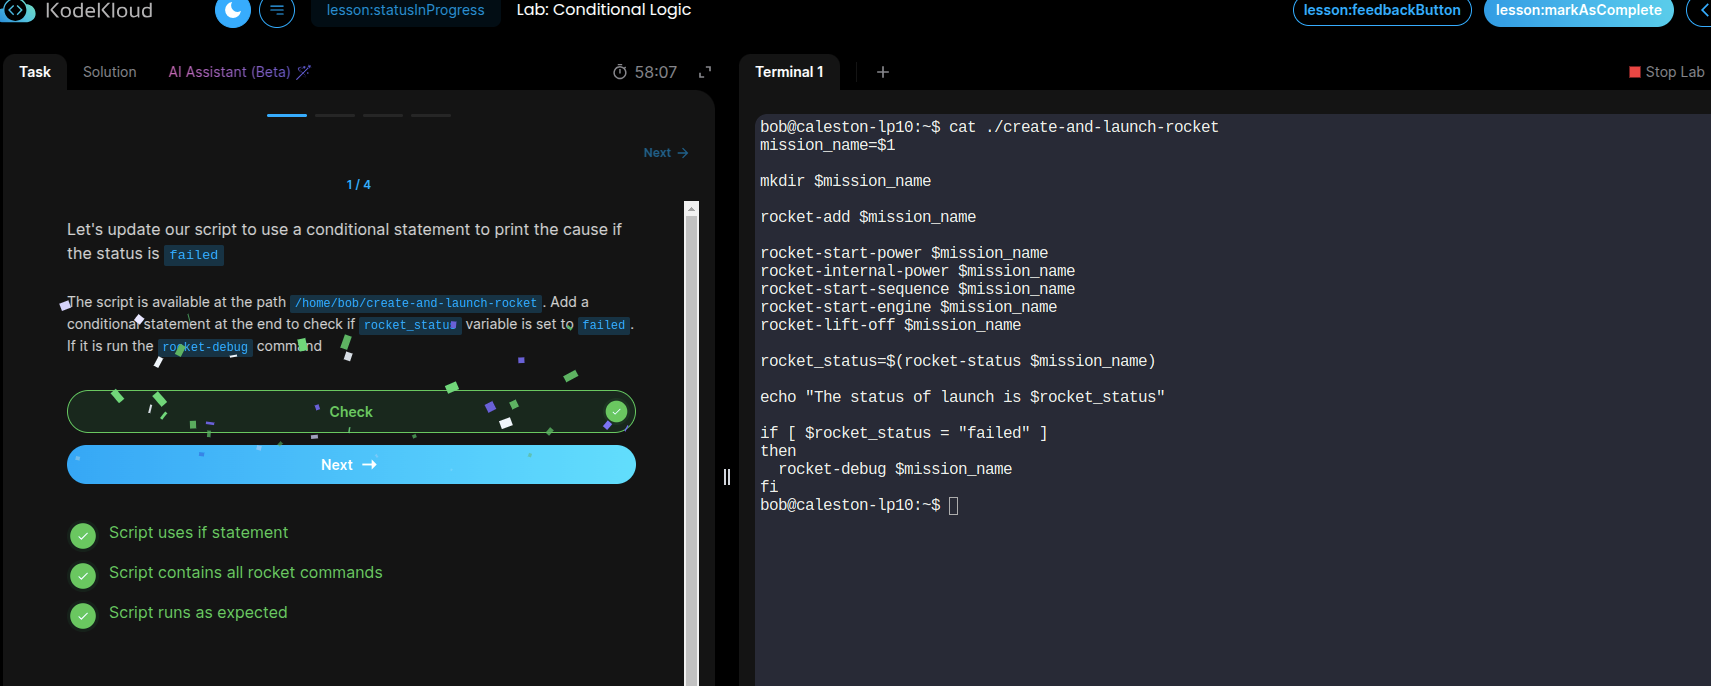Stop the lab with the red square

click(x=1635, y=72)
